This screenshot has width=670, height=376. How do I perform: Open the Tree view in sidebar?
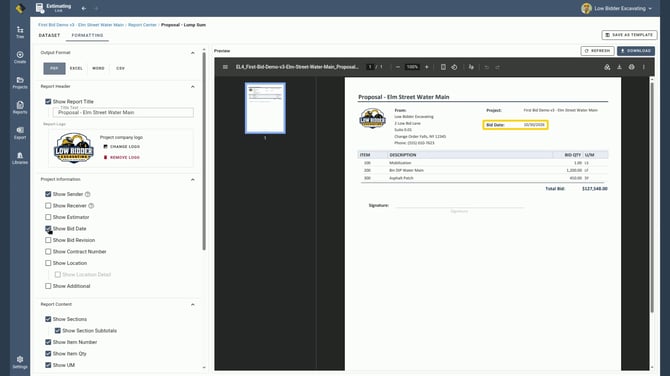(x=20, y=32)
